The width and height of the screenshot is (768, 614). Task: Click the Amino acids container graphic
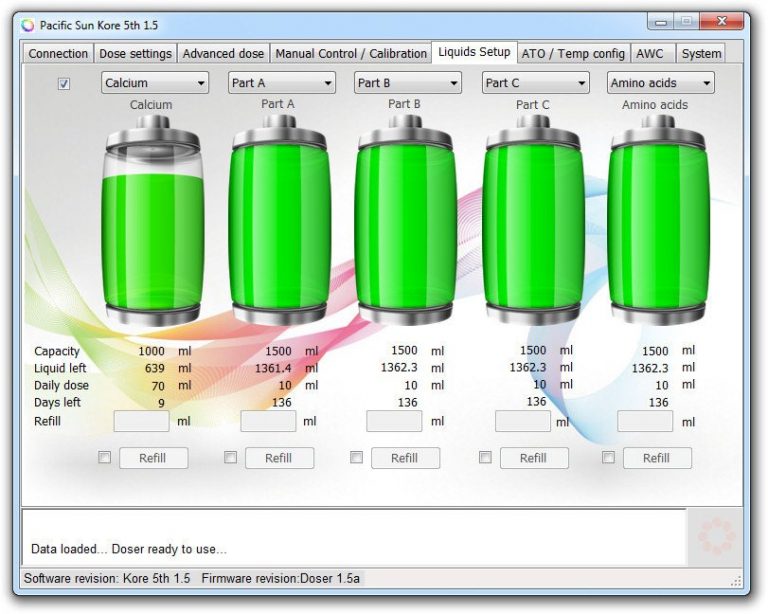point(658,222)
